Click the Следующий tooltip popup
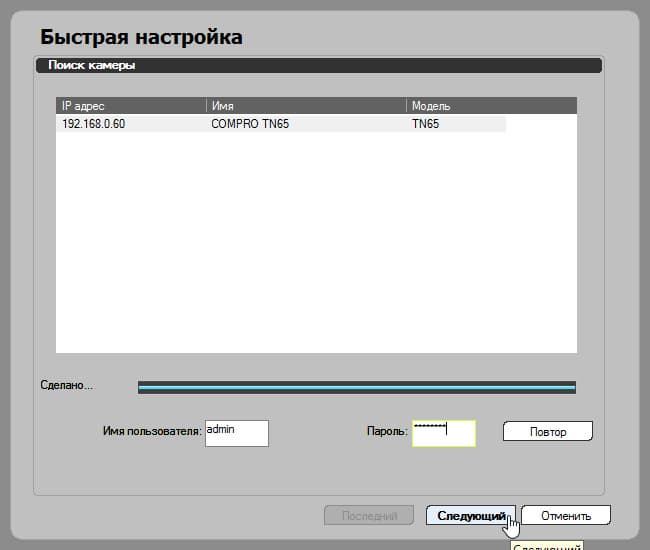Screen dimensions: 650x550 click(547, 545)
